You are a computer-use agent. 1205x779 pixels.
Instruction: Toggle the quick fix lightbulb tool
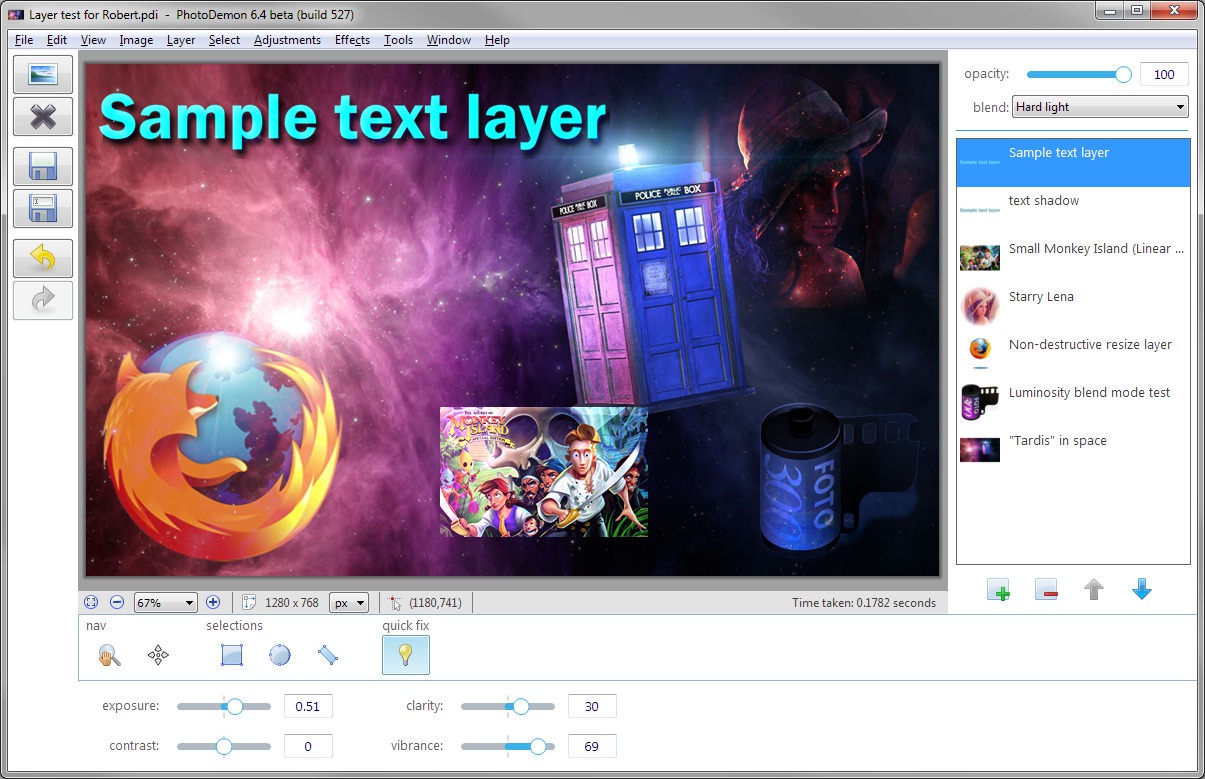pyautogui.click(x=406, y=655)
